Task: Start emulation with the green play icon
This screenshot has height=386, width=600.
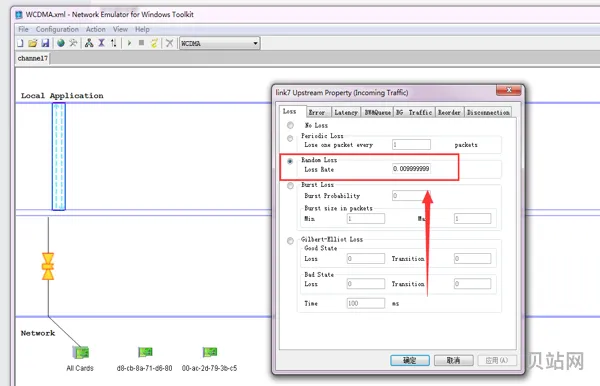Action: 129,43
